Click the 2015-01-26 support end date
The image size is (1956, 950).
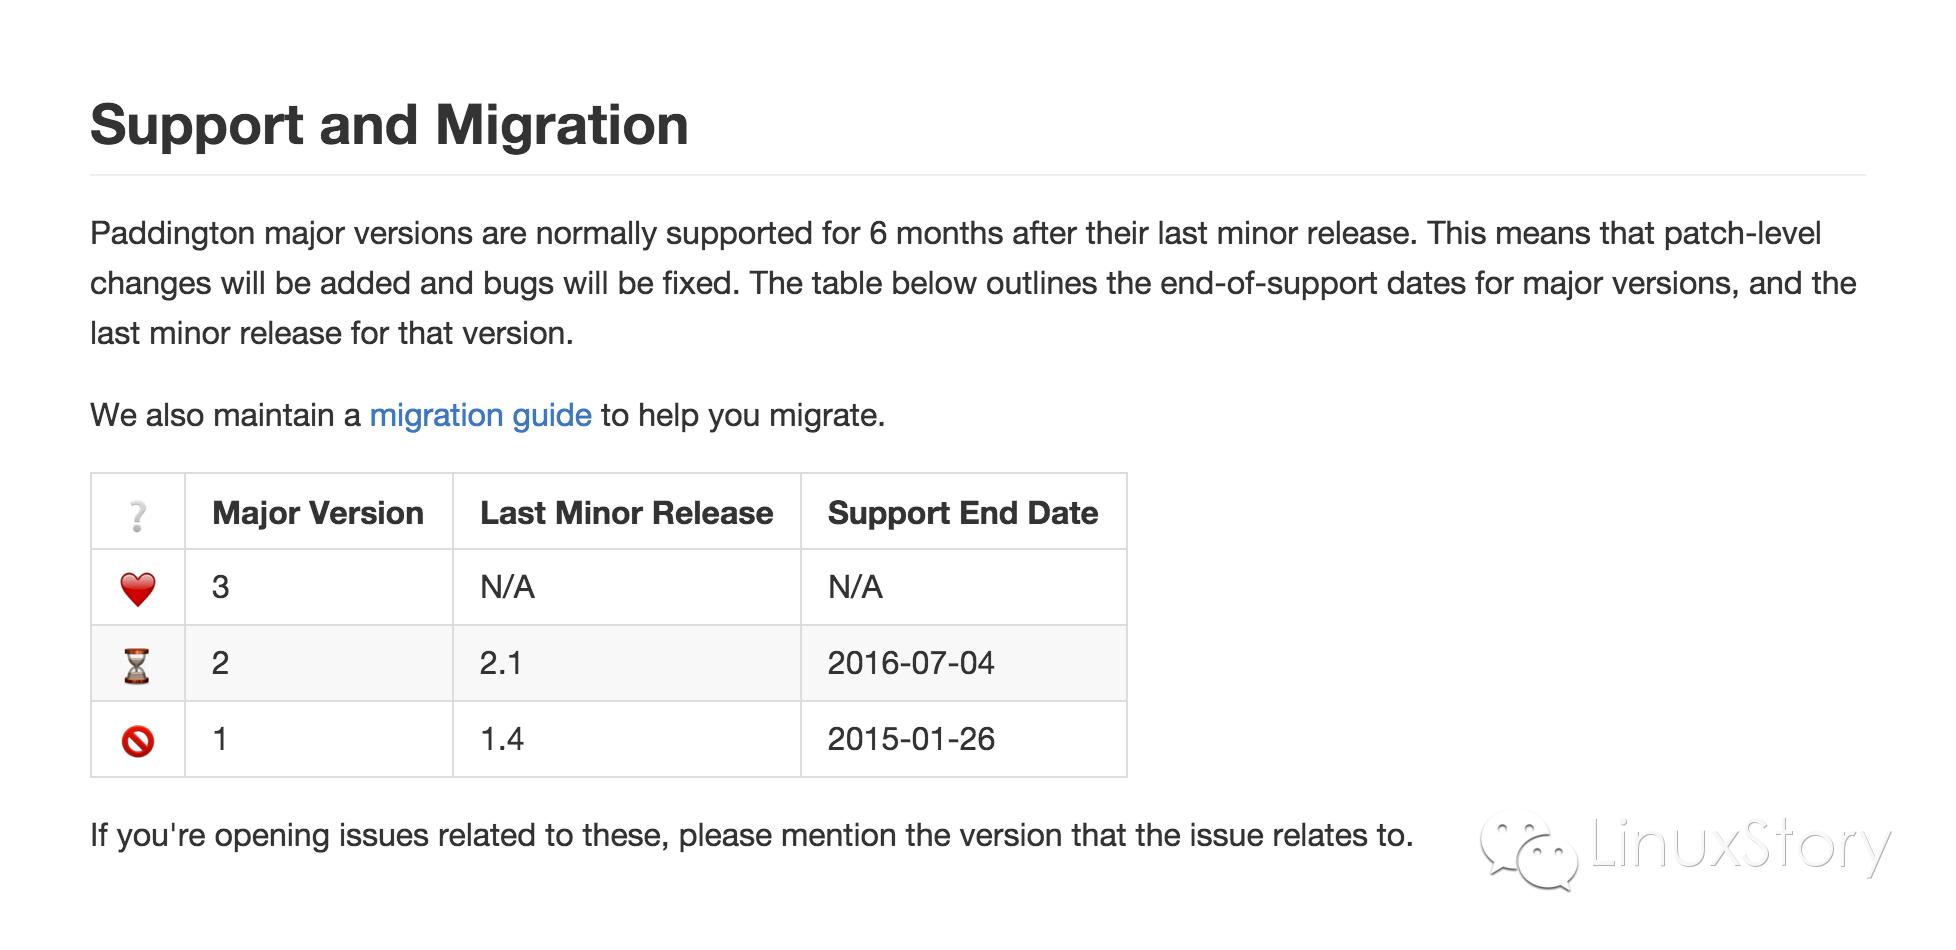pyautogui.click(x=910, y=739)
